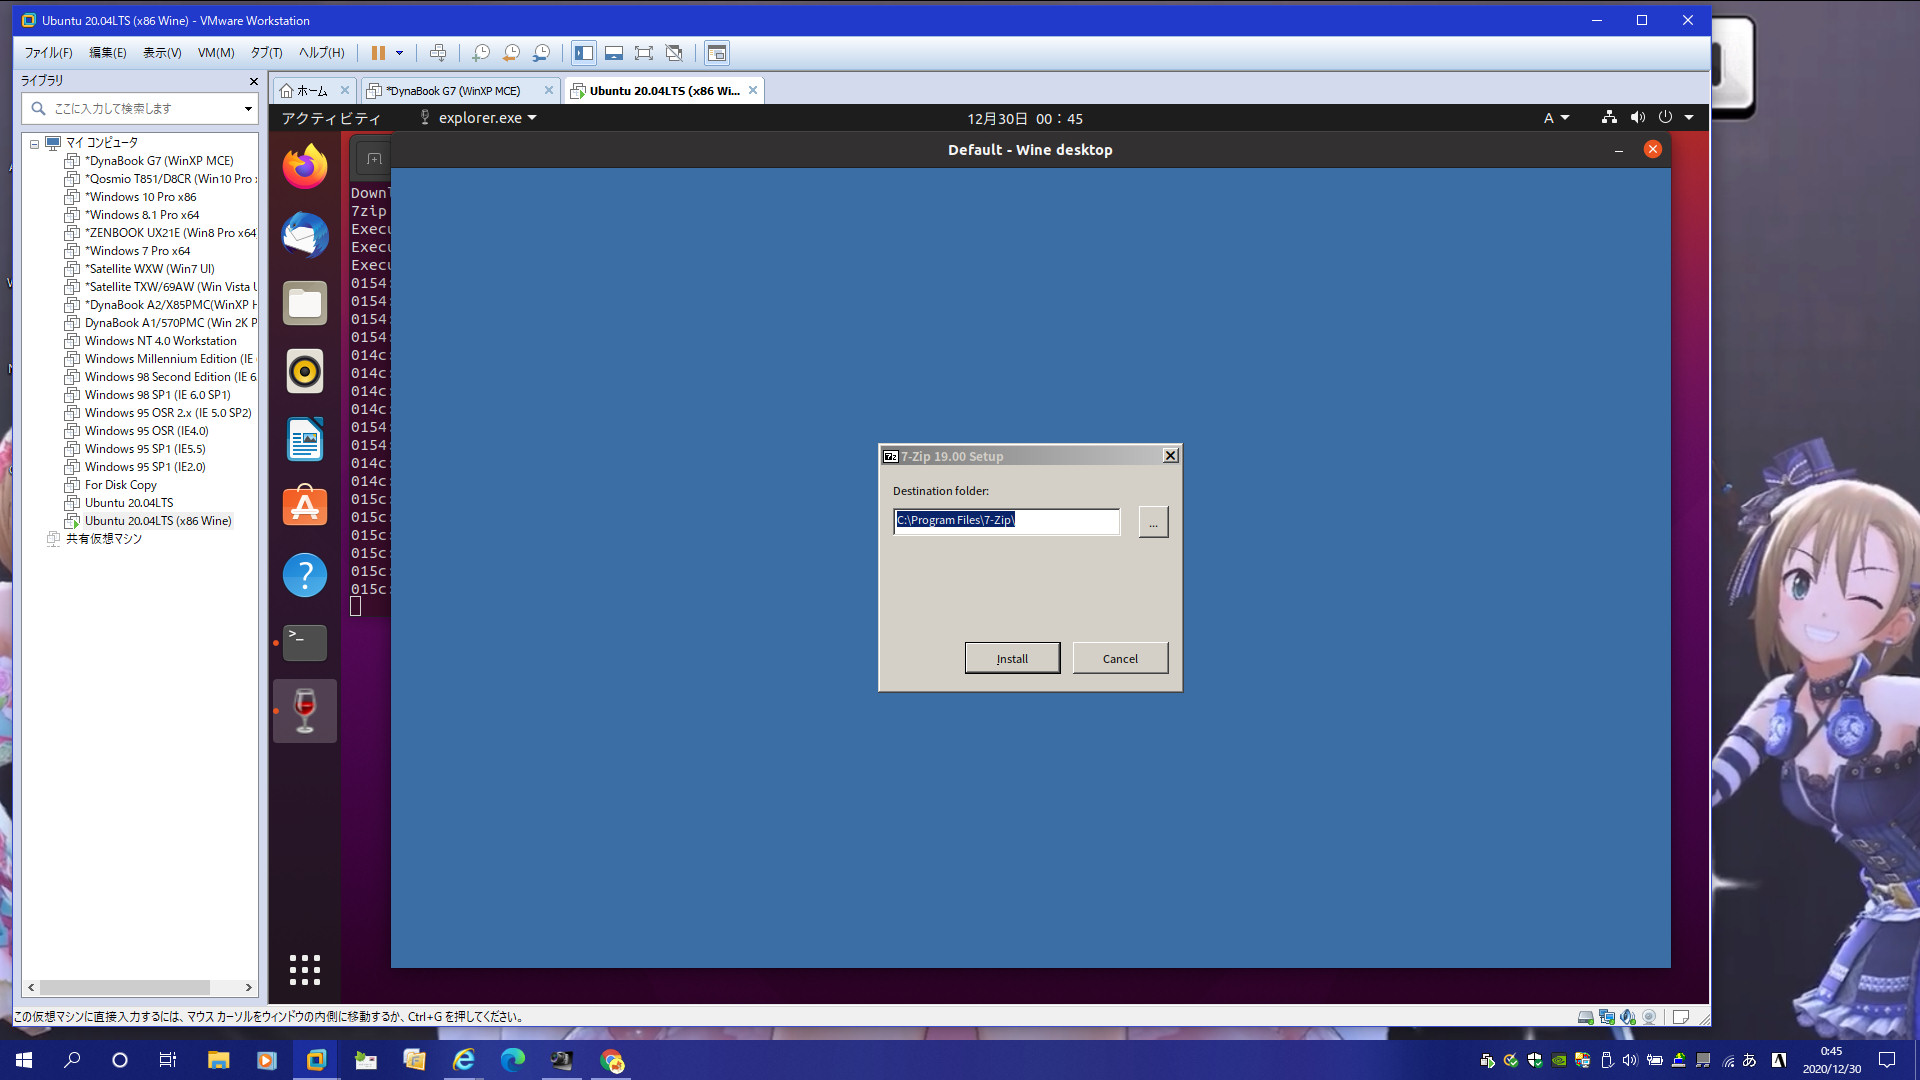1920x1080 pixels.
Task: Open Files from the Ubuntu dock
Action: coord(305,303)
